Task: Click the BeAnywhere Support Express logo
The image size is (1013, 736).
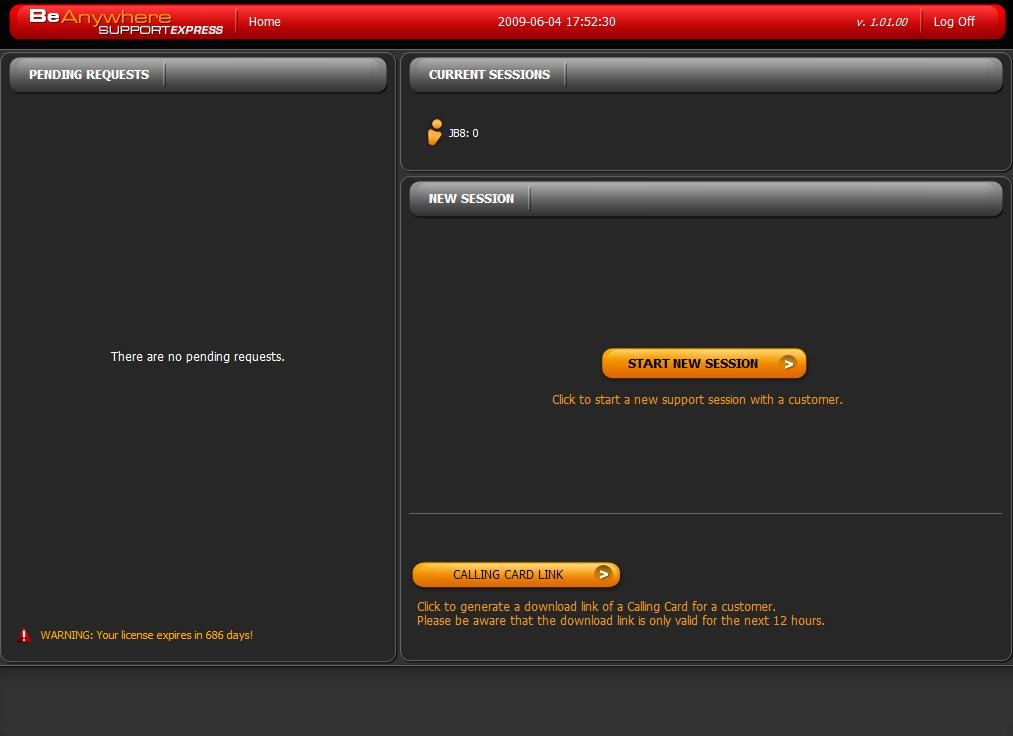Action: 125,22
